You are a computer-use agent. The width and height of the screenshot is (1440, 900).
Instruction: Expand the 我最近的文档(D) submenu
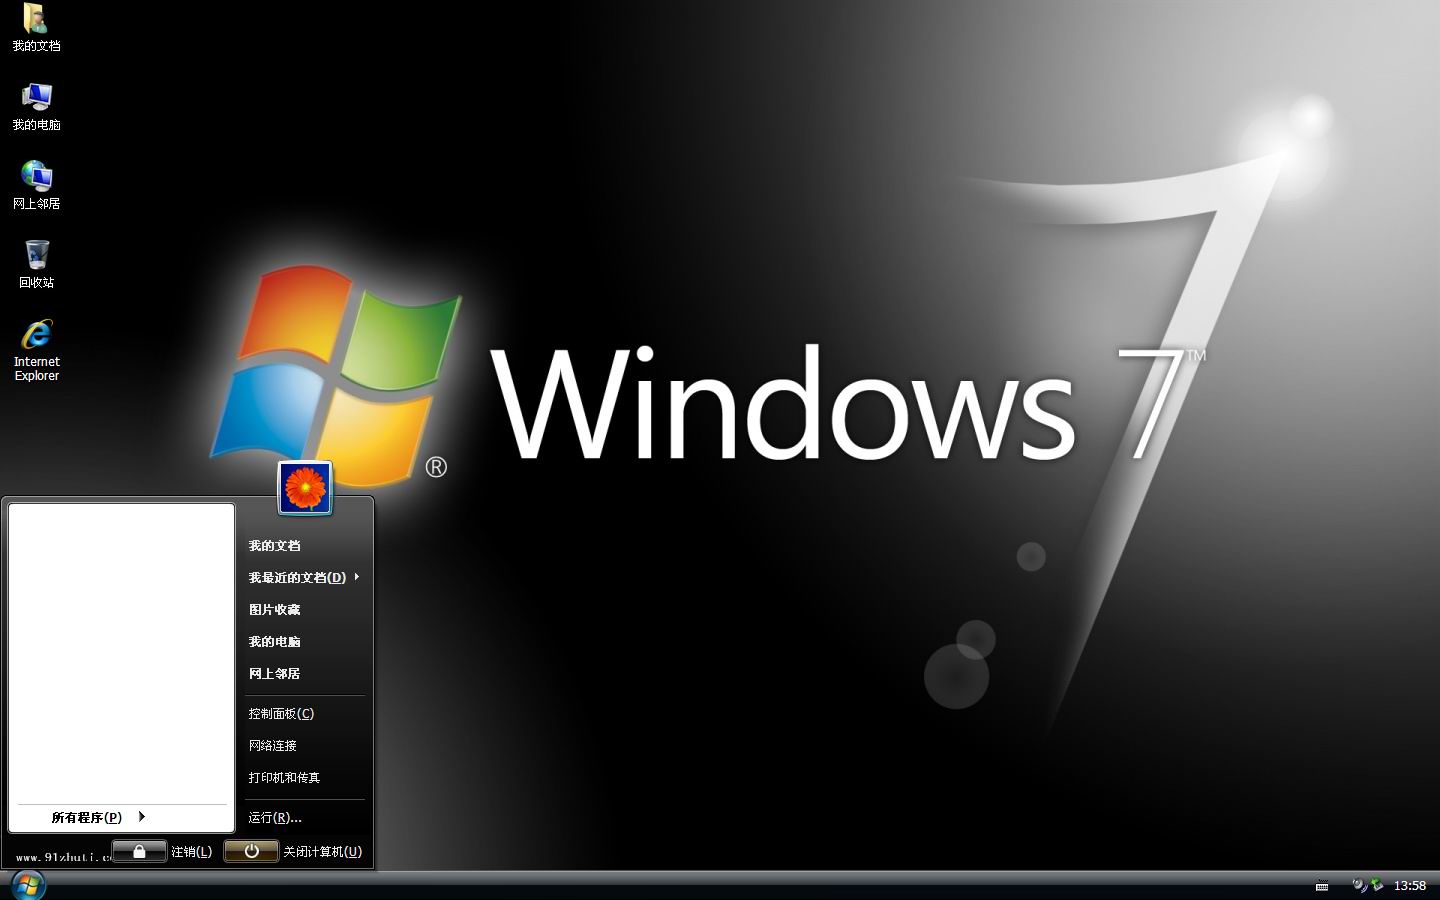305,577
